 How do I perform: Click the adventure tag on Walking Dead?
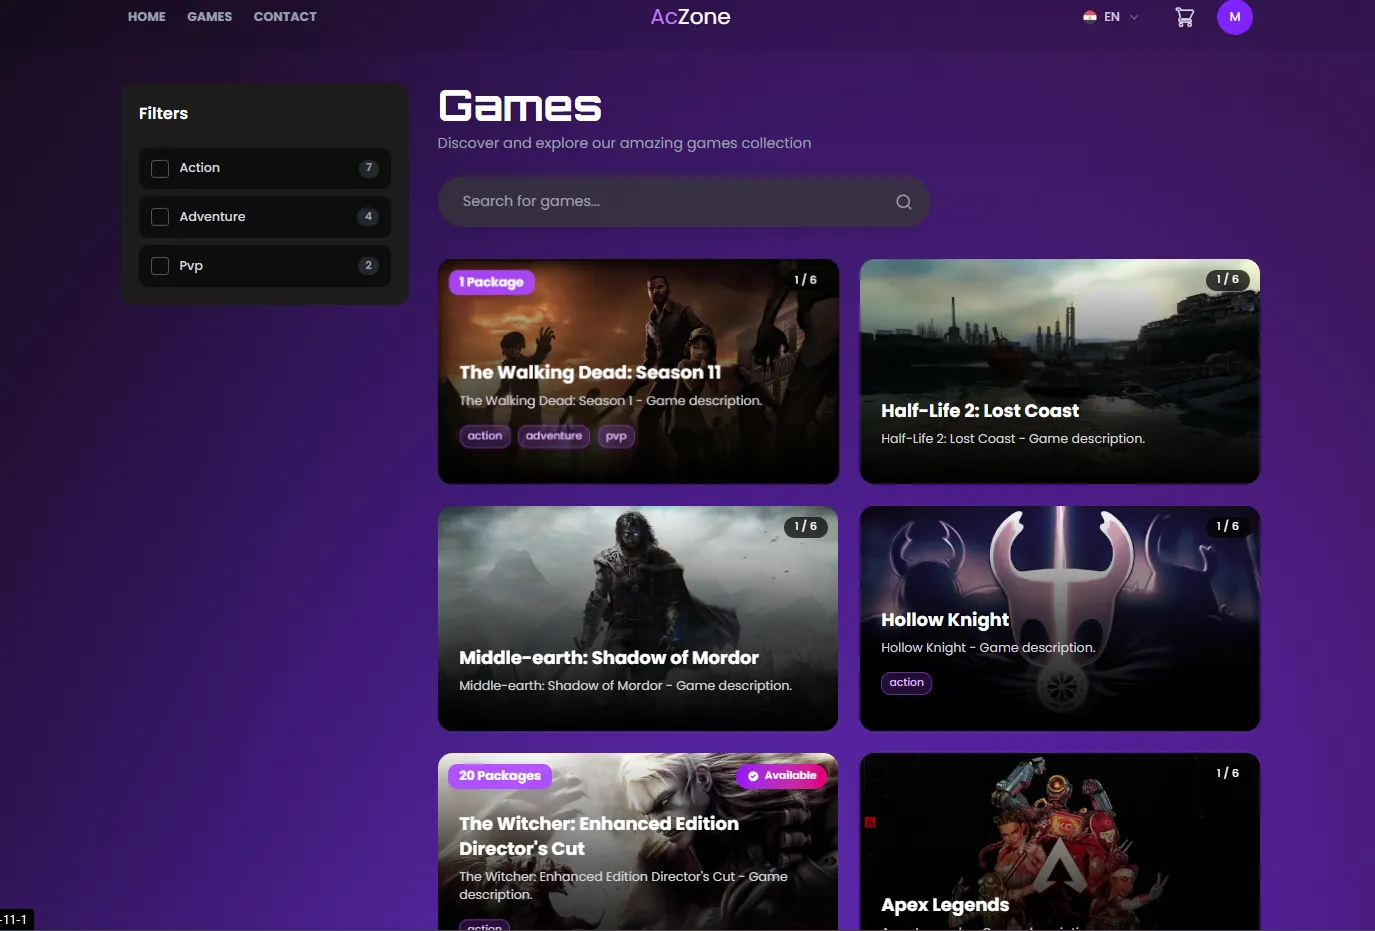coord(553,436)
